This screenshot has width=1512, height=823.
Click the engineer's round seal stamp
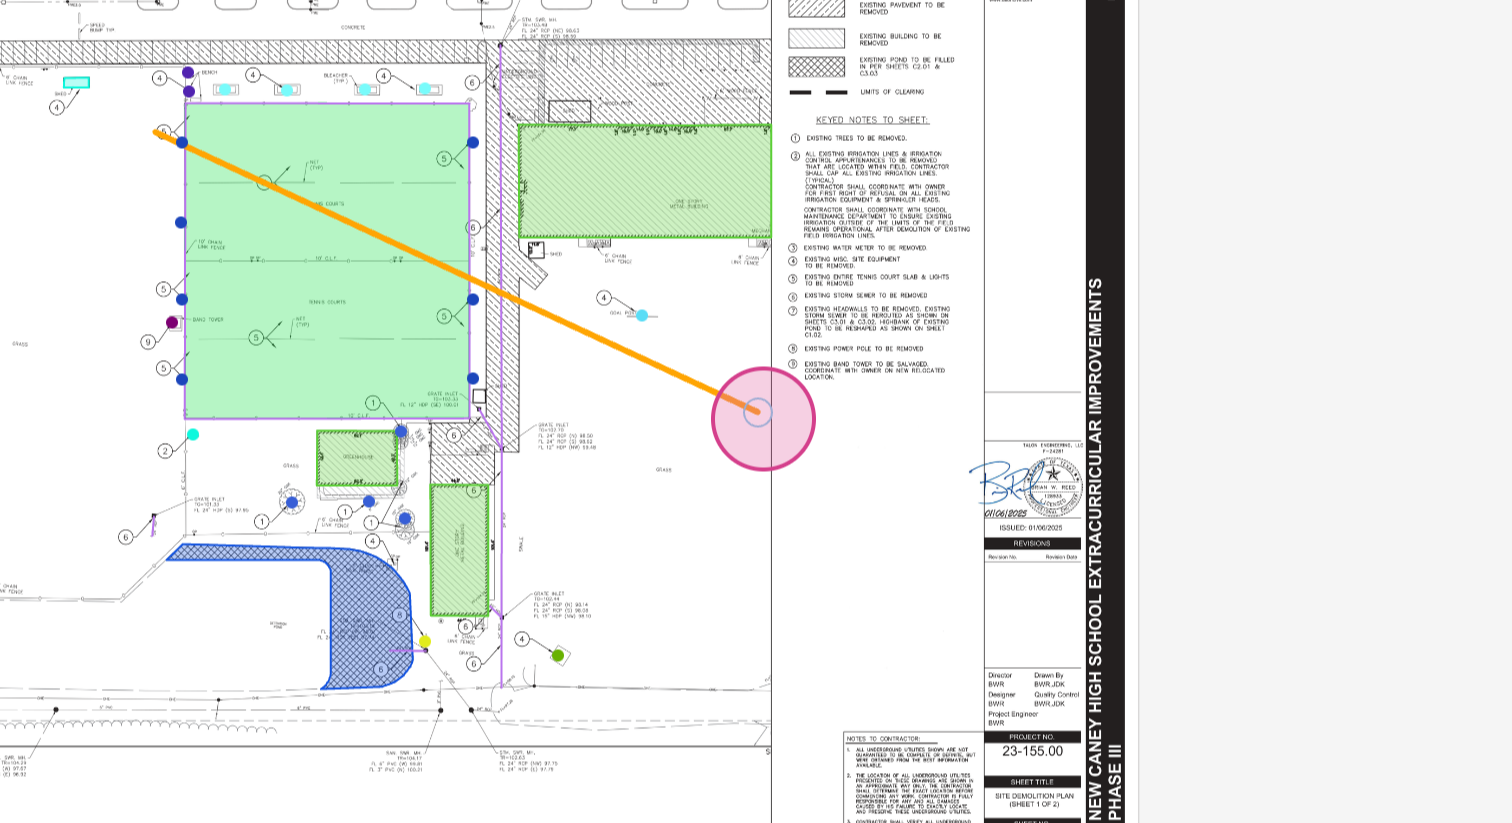point(1051,485)
